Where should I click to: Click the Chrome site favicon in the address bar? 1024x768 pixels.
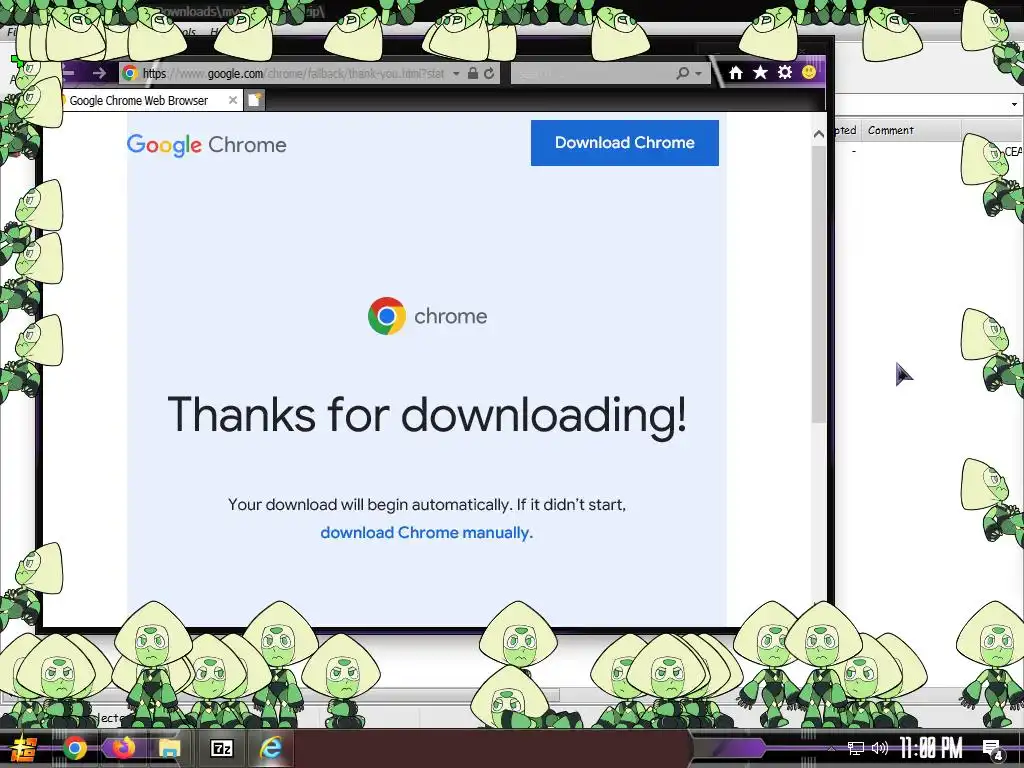[130, 73]
